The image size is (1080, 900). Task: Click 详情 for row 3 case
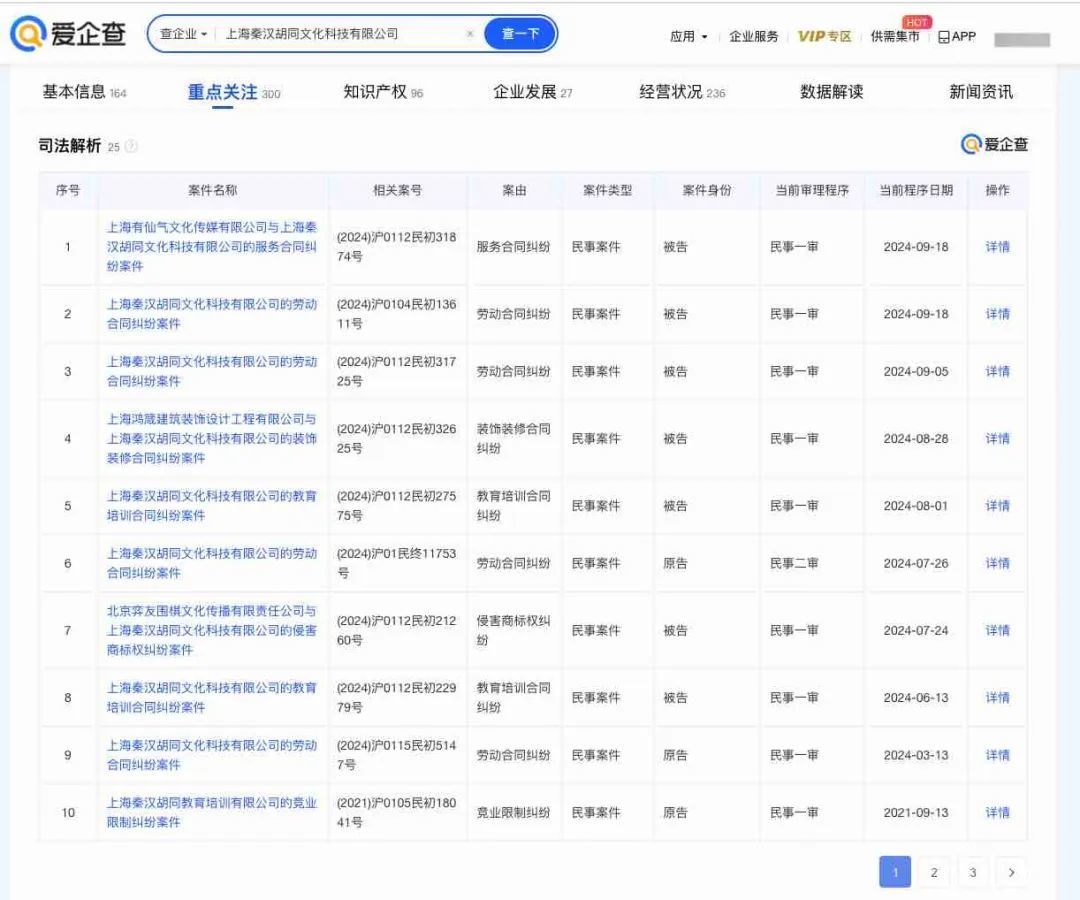click(997, 371)
